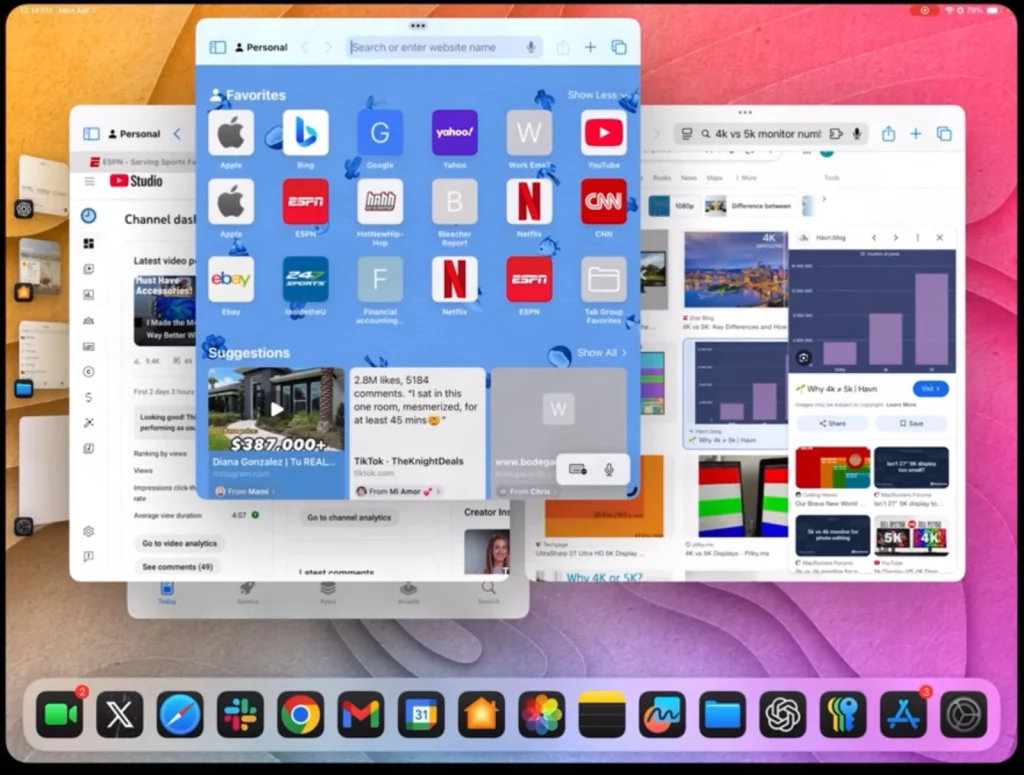
Task: Click 4k vs 5k monitor search field
Action: tap(771, 134)
